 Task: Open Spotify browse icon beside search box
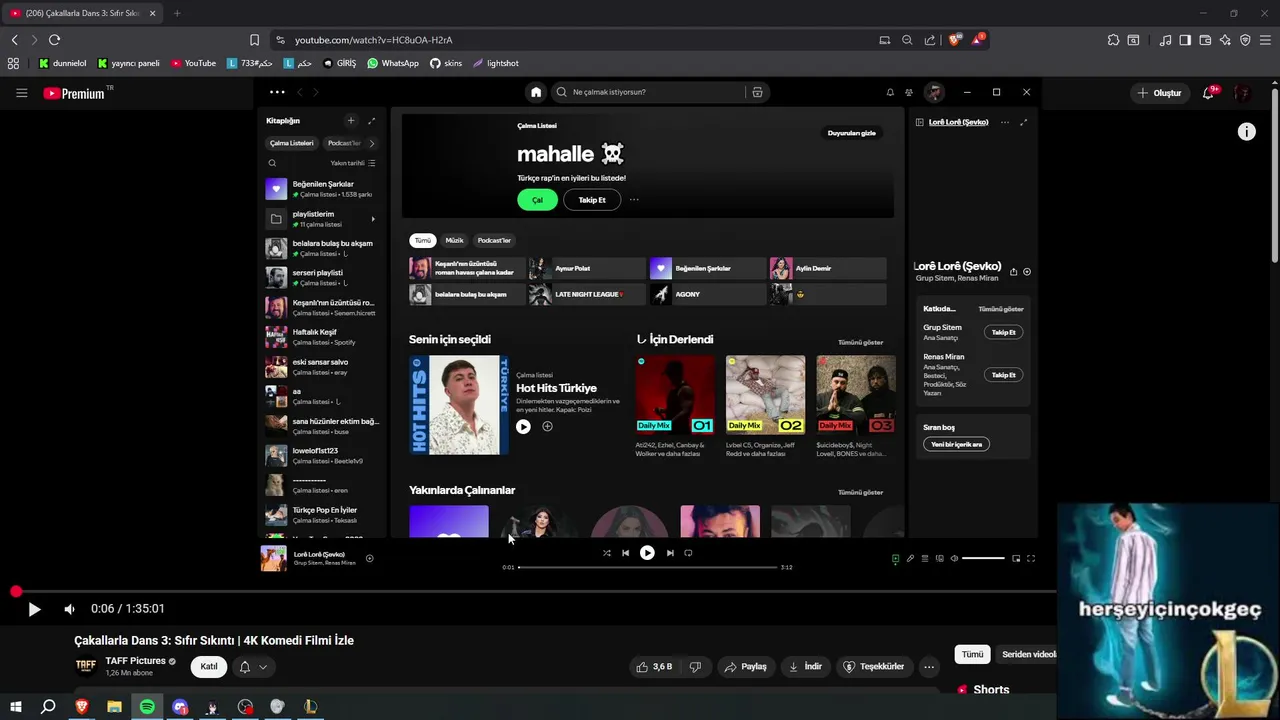click(x=757, y=92)
